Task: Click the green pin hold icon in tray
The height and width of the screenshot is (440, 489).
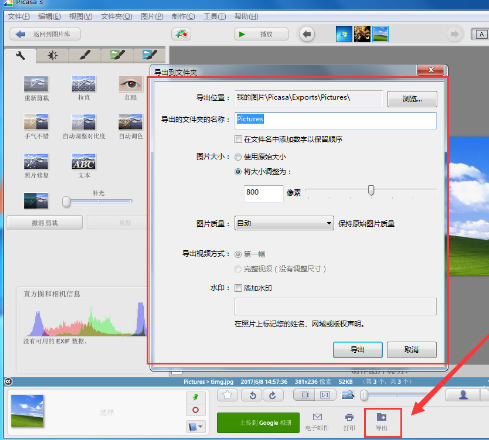Action: pyautogui.click(x=196, y=397)
